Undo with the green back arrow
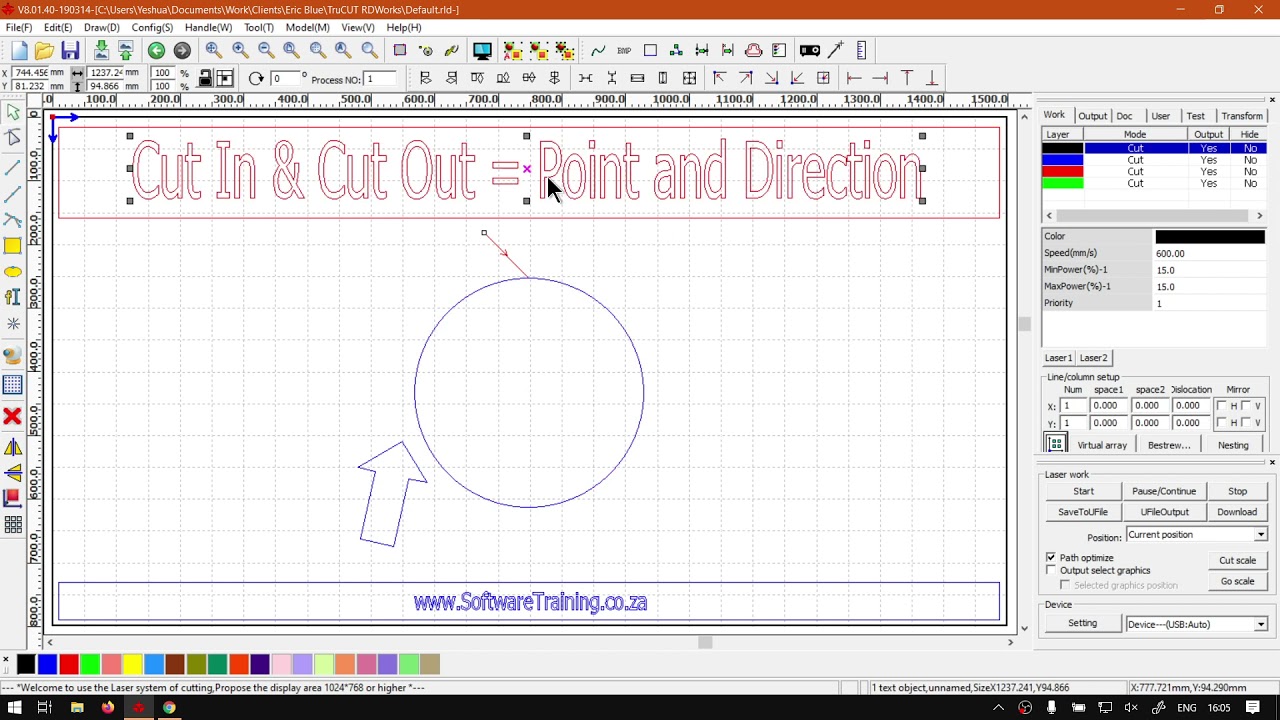The image size is (1280, 720). tap(156, 50)
